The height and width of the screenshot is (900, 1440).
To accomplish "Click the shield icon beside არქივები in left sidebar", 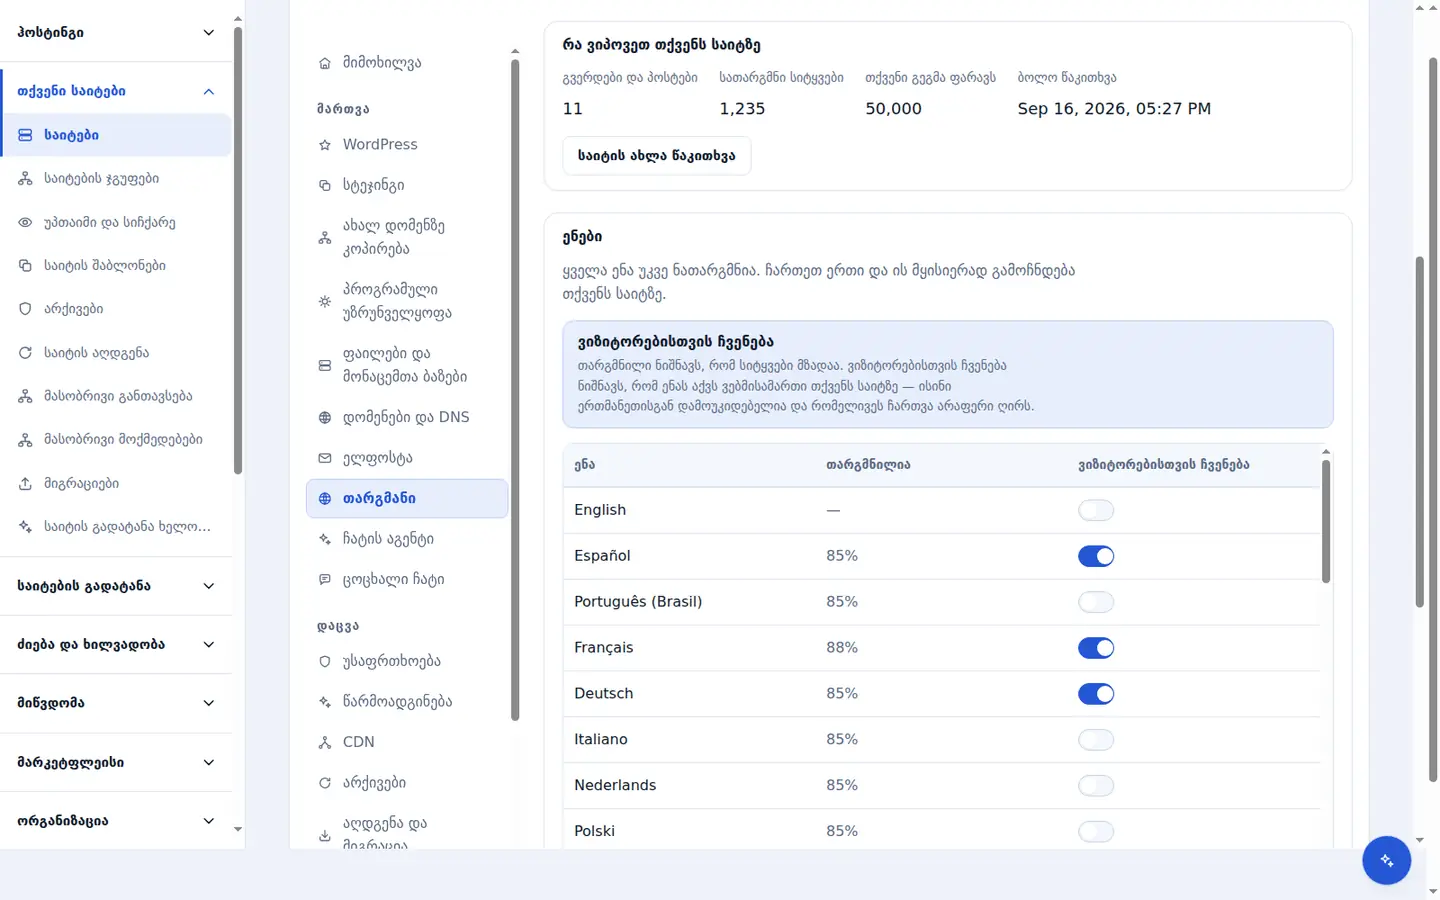I will 25,309.
